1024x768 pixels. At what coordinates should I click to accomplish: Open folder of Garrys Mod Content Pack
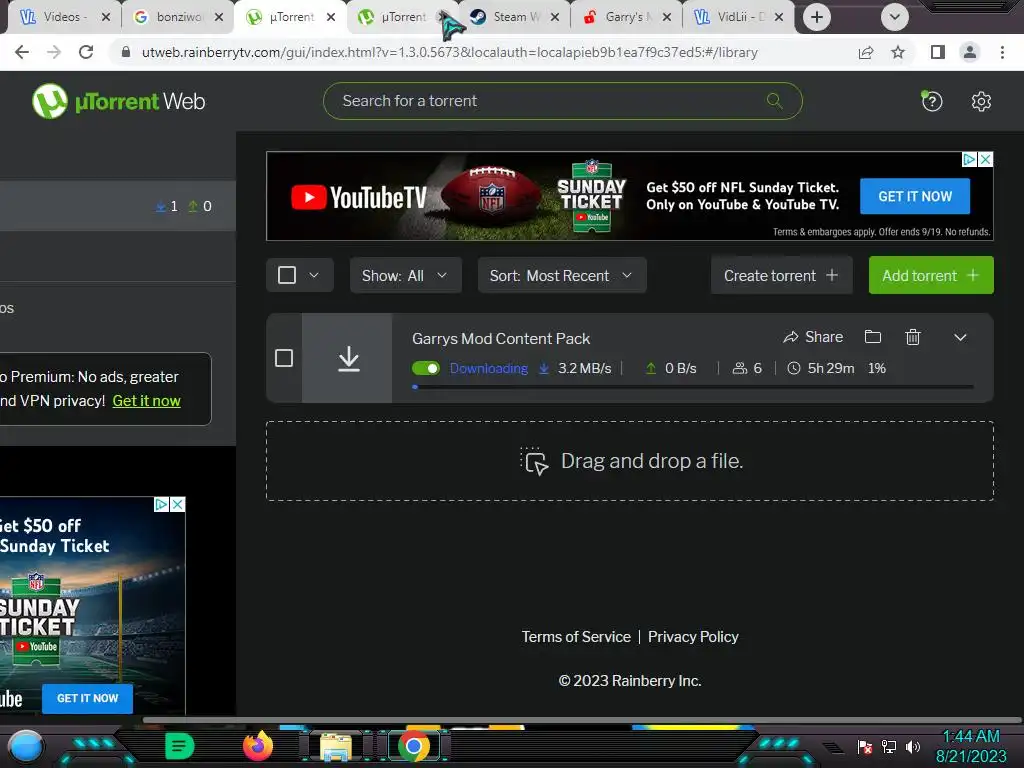tap(872, 337)
